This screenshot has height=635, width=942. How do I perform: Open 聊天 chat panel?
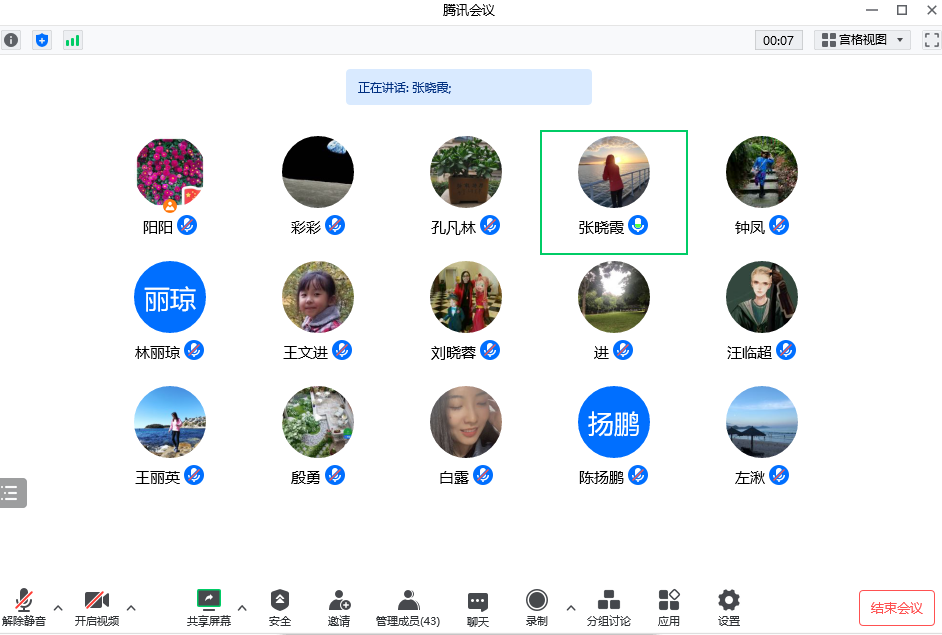pyautogui.click(x=478, y=607)
